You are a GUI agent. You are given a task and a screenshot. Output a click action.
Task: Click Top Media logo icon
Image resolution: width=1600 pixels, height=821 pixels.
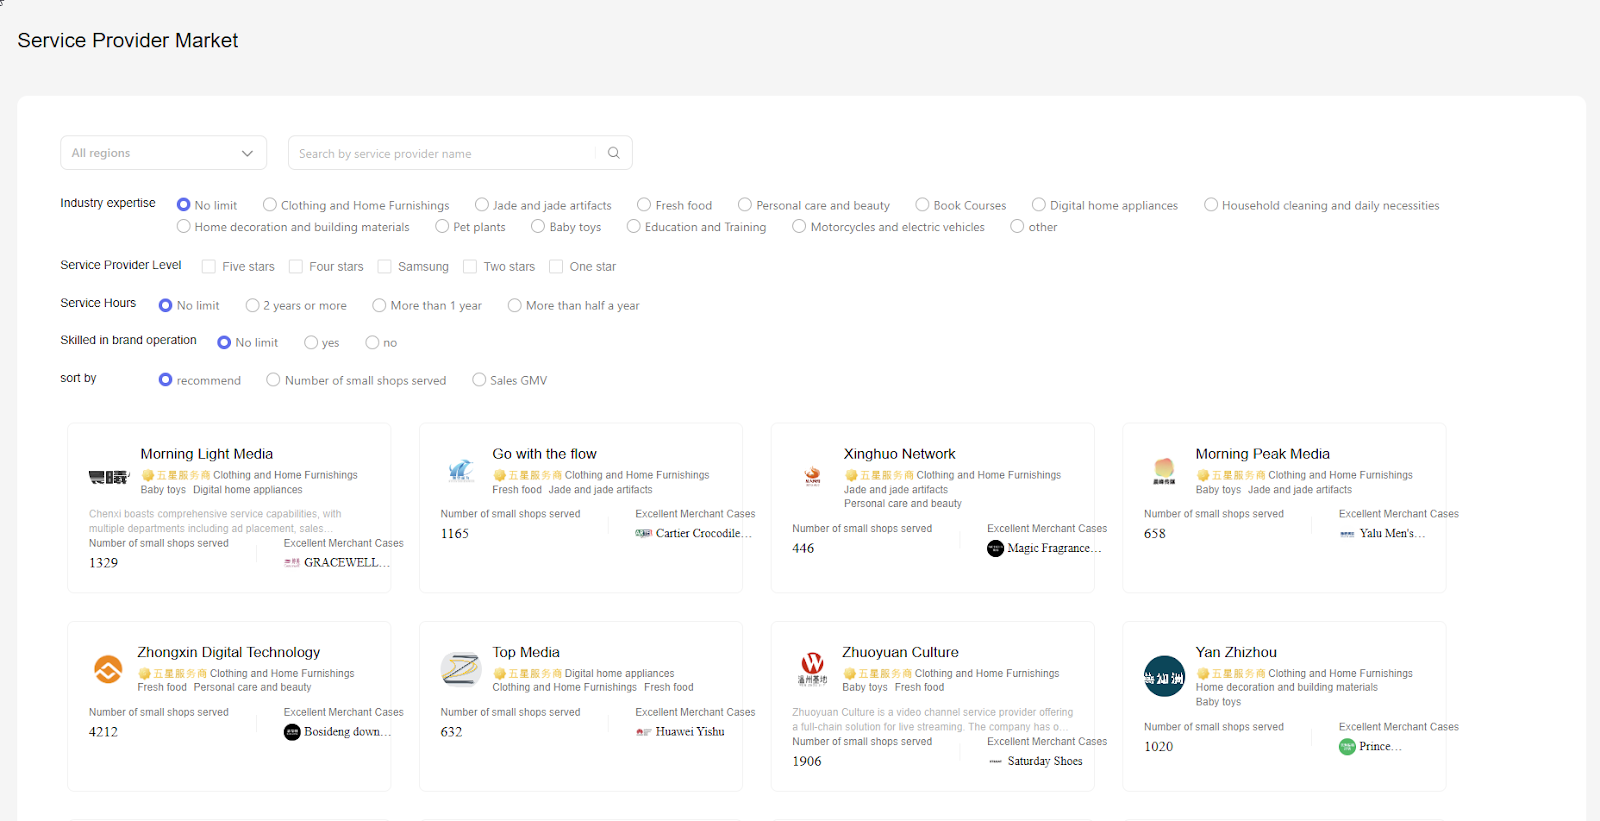(x=461, y=669)
